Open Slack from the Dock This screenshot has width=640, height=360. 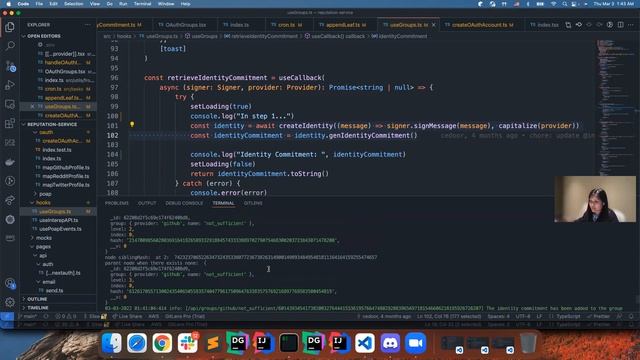tap(187, 343)
